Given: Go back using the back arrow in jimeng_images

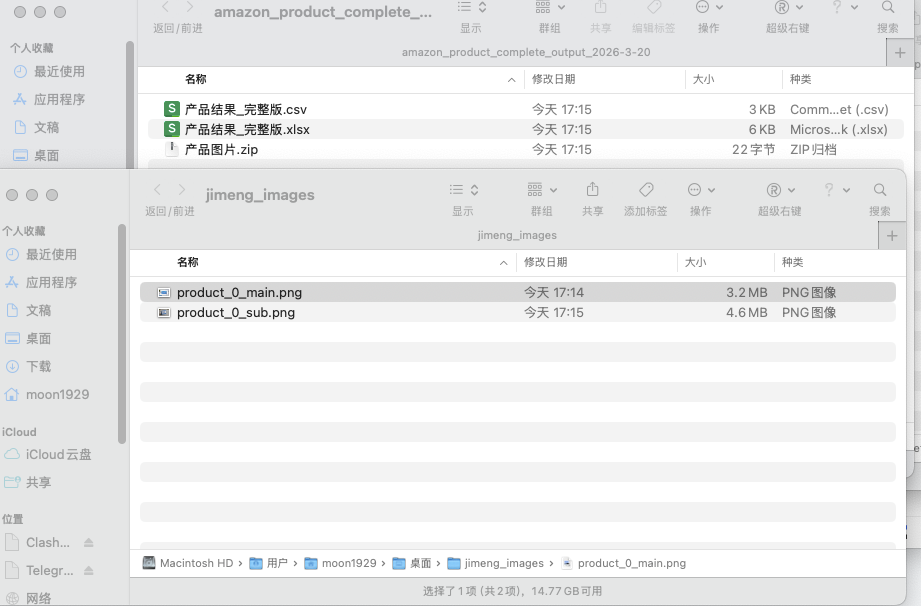Looking at the screenshot, I should tap(157, 190).
